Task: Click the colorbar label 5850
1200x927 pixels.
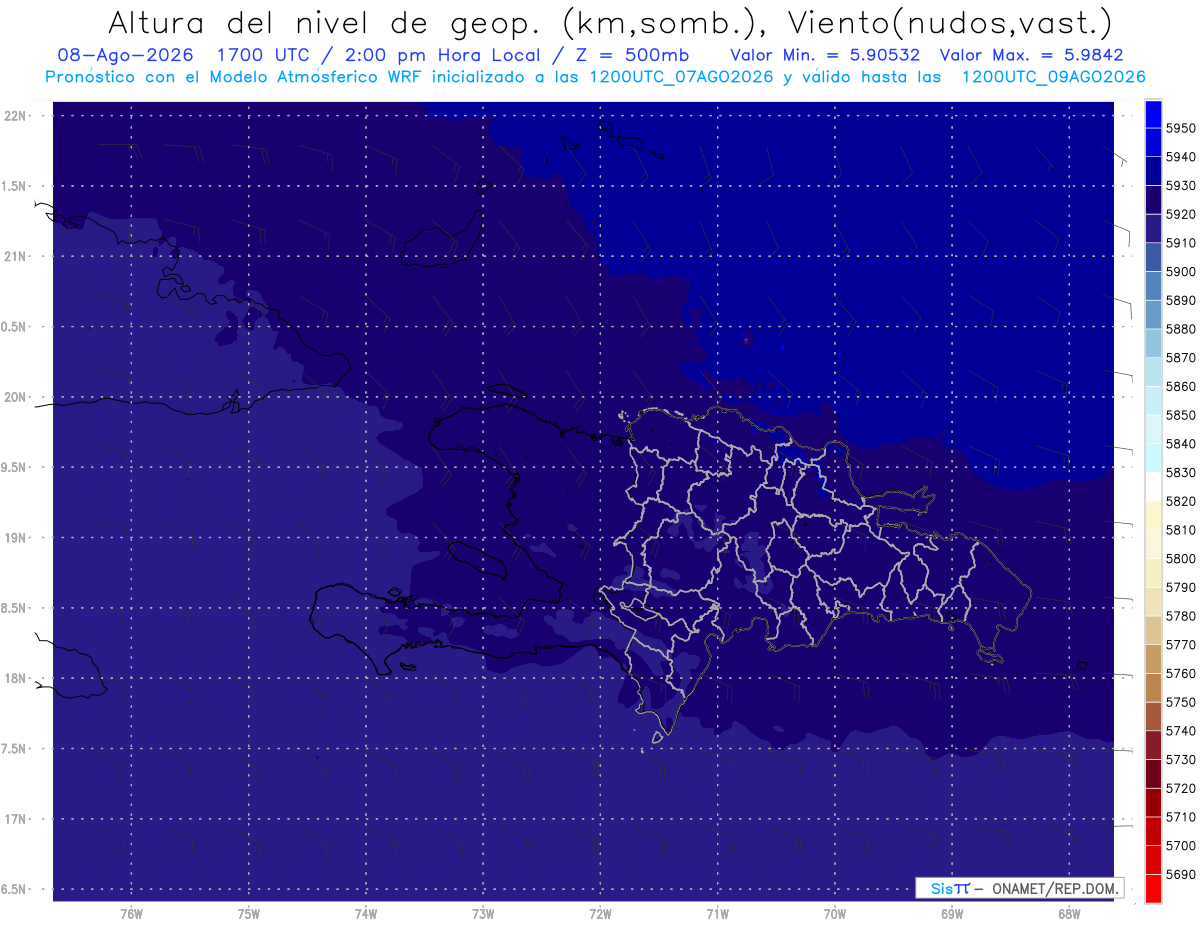Action: click(1181, 415)
